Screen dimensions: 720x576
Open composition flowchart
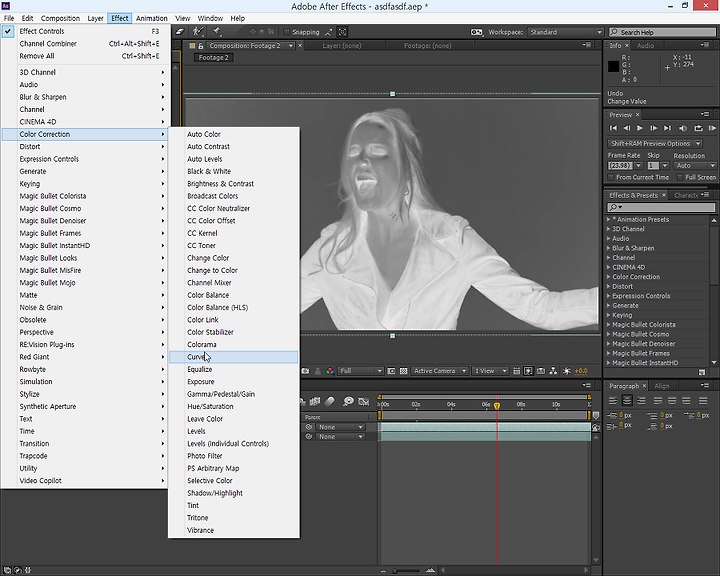[x=553, y=371]
